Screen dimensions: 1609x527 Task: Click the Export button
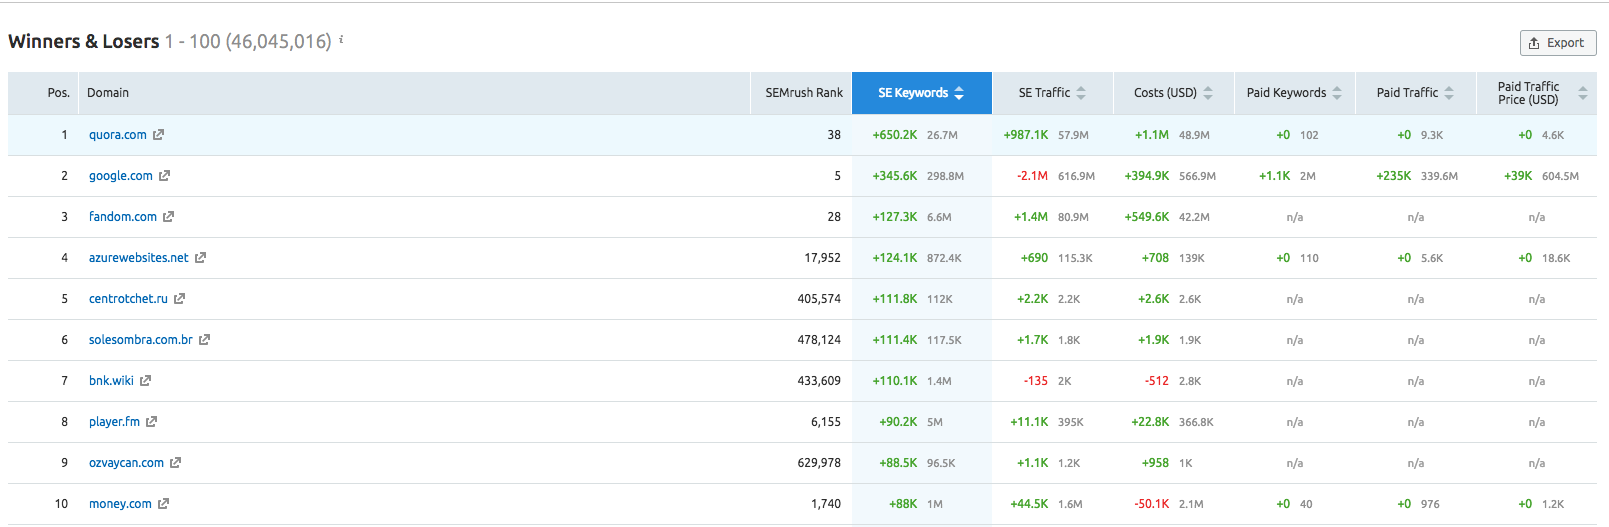(x=1557, y=43)
